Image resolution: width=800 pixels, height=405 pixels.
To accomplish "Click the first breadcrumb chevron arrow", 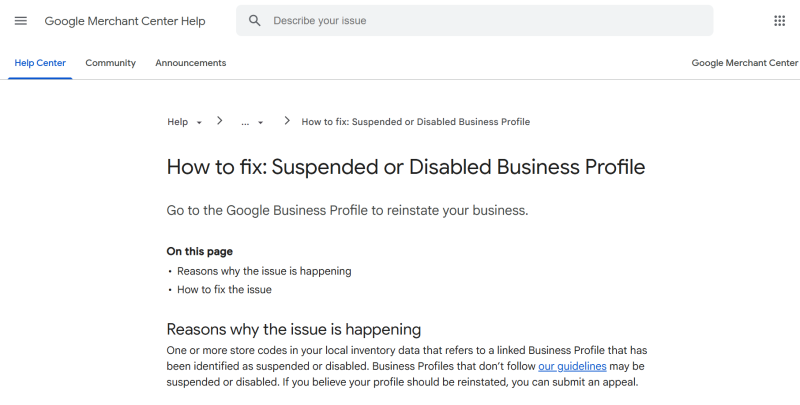I will coord(219,121).
